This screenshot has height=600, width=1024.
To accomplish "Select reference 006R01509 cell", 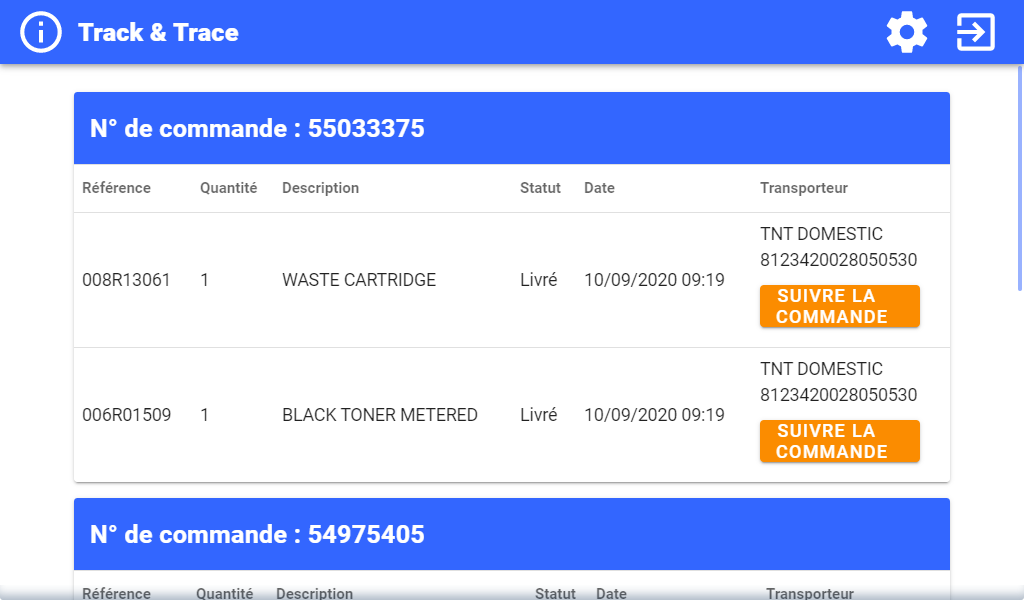I will [x=126, y=415].
